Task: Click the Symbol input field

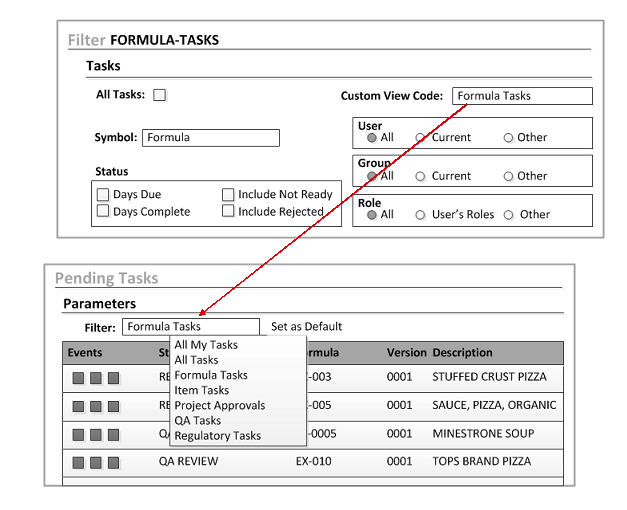Action: click(x=210, y=138)
